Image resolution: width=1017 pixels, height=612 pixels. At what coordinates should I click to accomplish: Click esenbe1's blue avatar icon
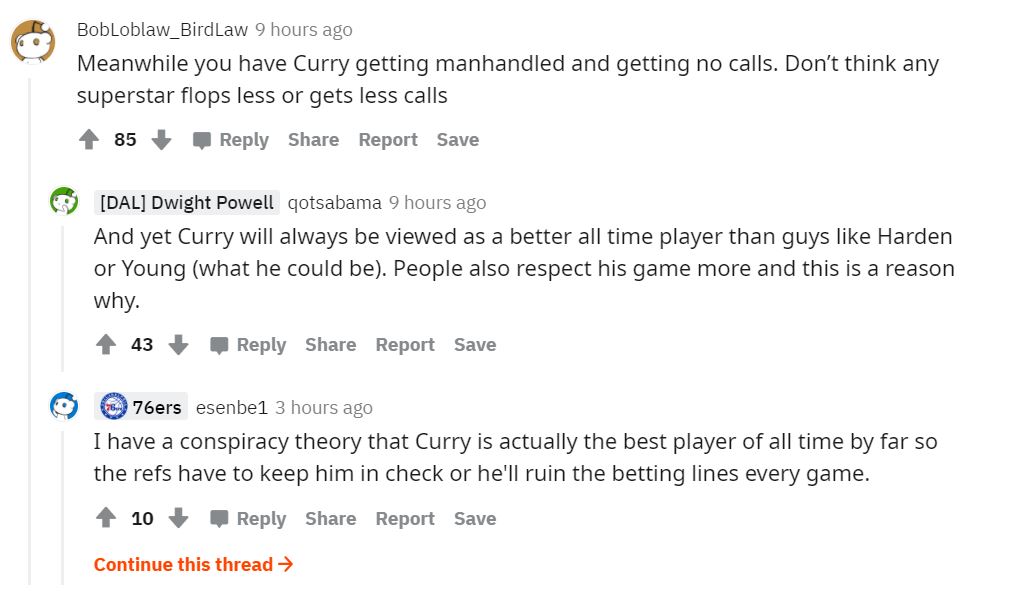[65, 406]
